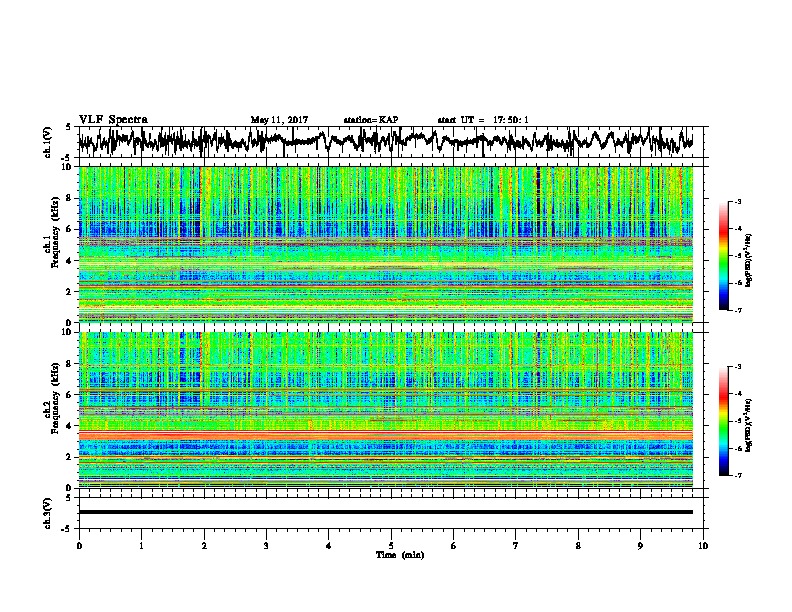This screenshot has width=792, height=612.
Task: Click the red 3.5 kHz band in ch.2 spectrogram
Action: pyautogui.click(x=386, y=435)
